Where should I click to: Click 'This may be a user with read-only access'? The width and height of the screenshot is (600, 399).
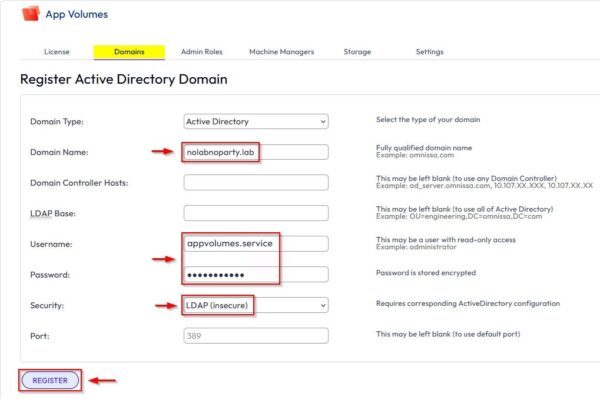pos(446,239)
